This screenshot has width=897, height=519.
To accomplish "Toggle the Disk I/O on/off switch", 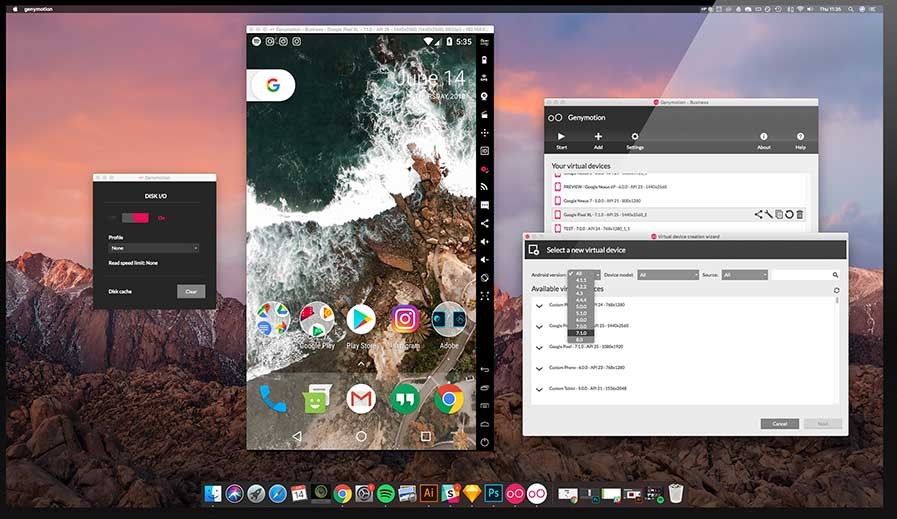I will (134, 217).
